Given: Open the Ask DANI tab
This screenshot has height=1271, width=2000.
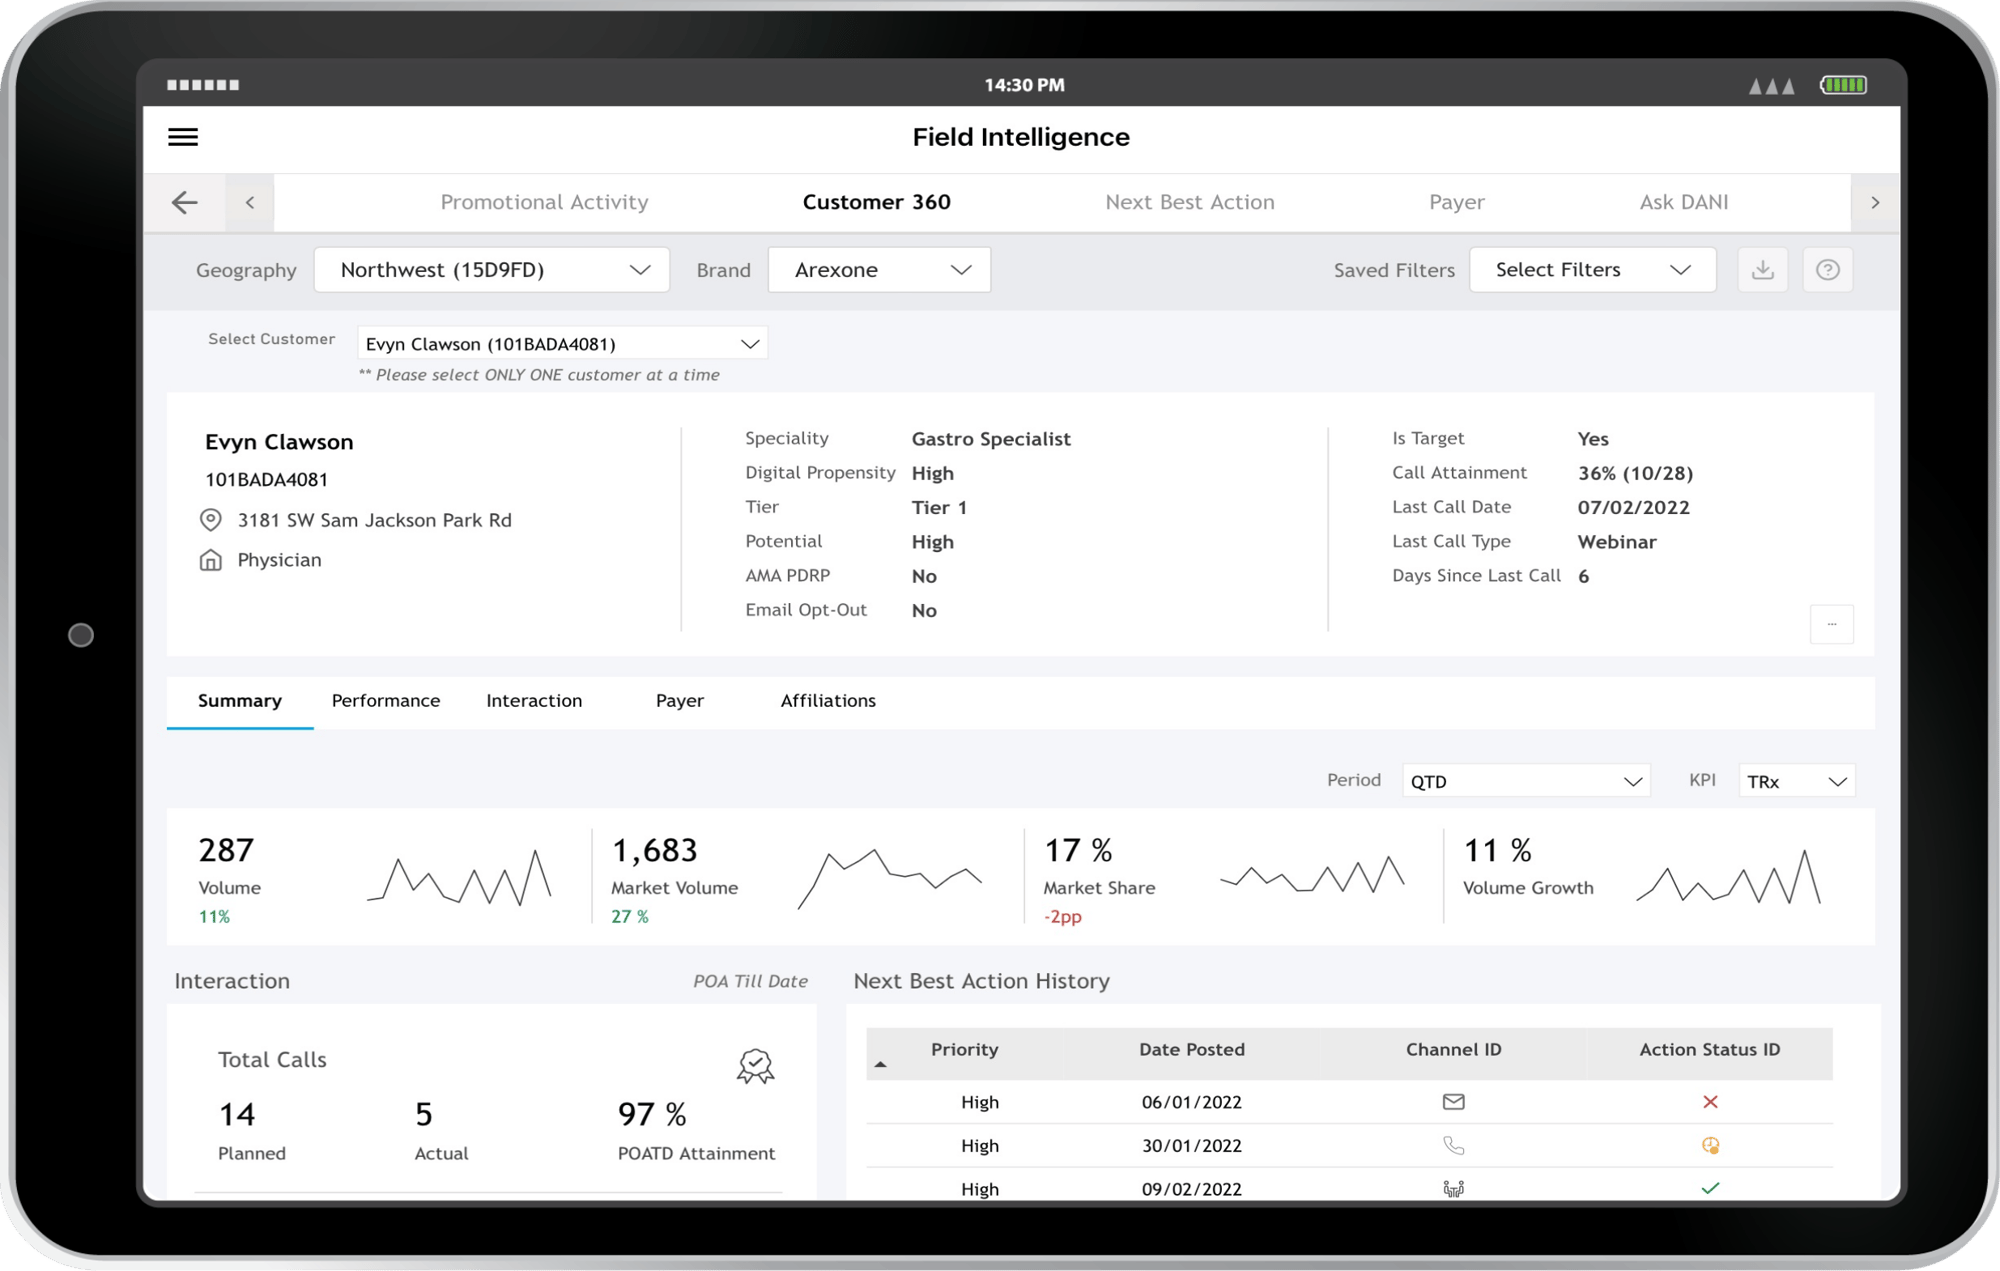Looking at the screenshot, I should (x=1684, y=202).
